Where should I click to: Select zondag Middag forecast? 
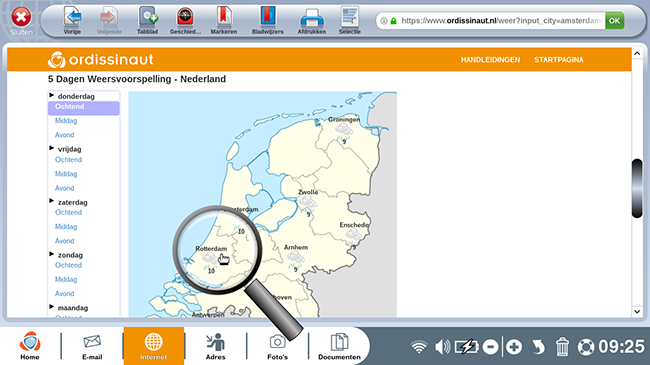pos(66,279)
